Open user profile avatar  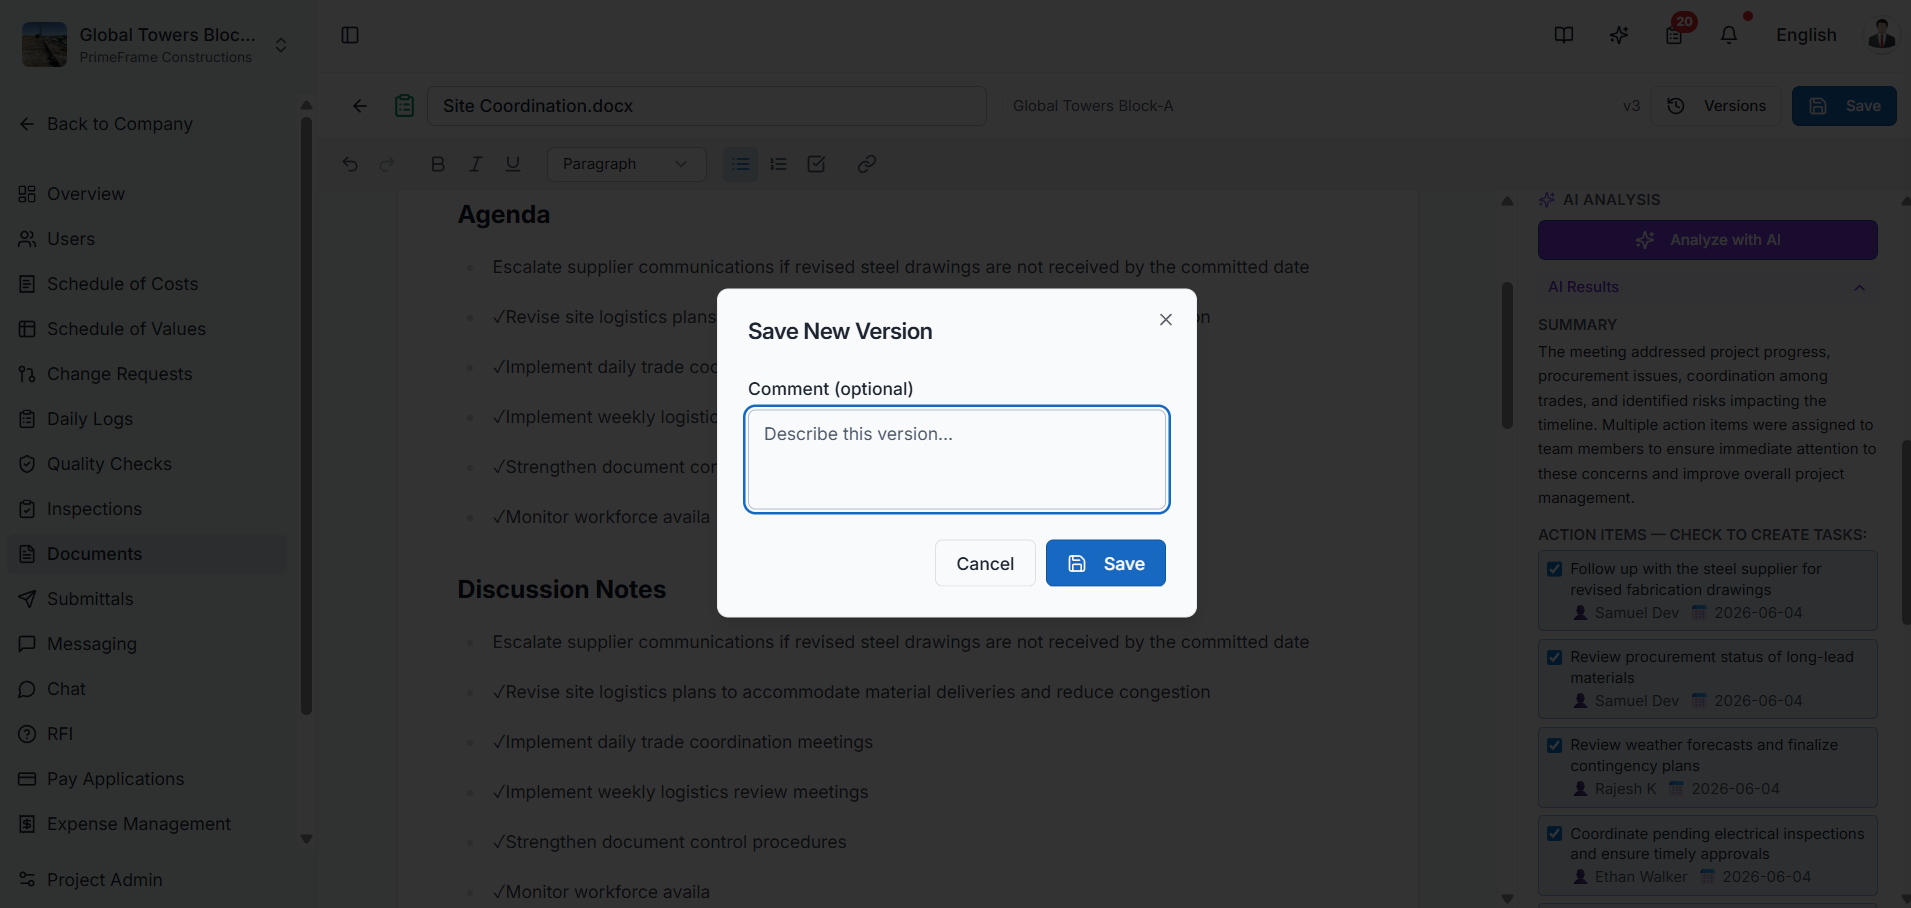click(1881, 34)
